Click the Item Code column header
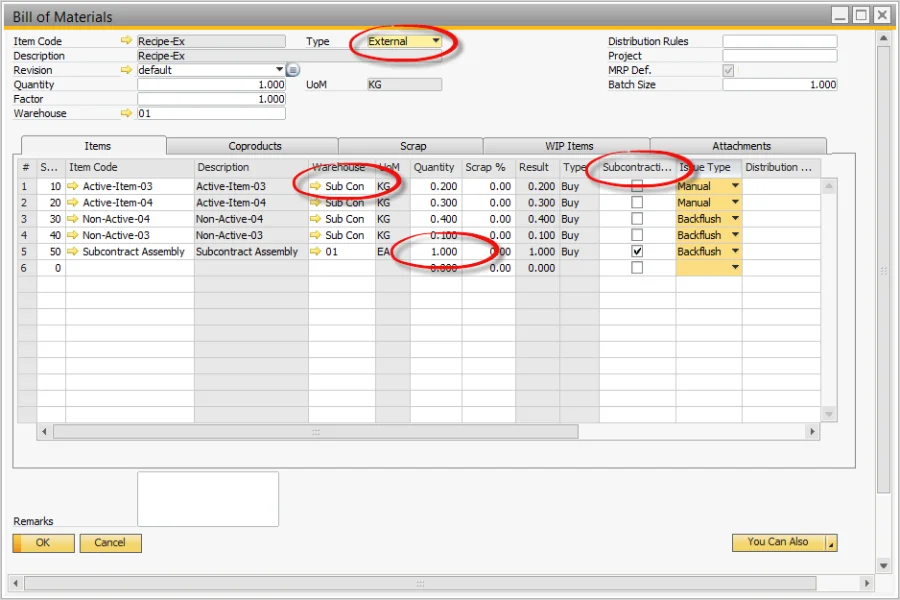Image resolution: width=900 pixels, height=600 pixels. pyautogui.click(x=130, y=167)
